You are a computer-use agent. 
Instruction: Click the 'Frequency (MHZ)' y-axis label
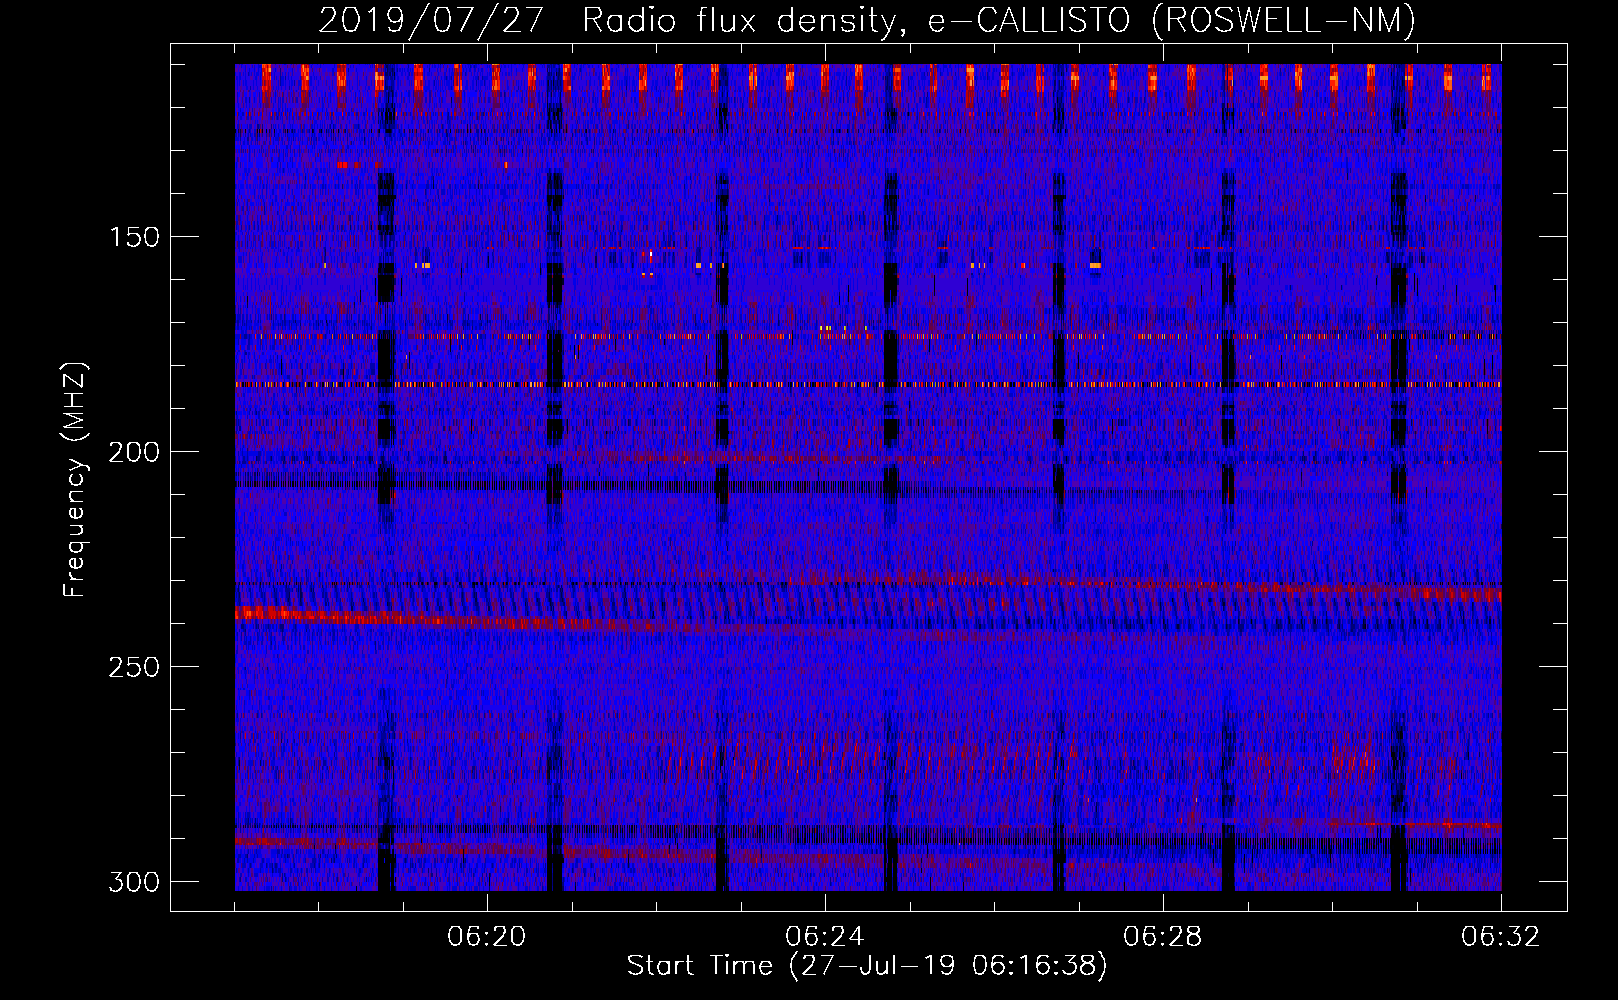click(x=75, y=480)
